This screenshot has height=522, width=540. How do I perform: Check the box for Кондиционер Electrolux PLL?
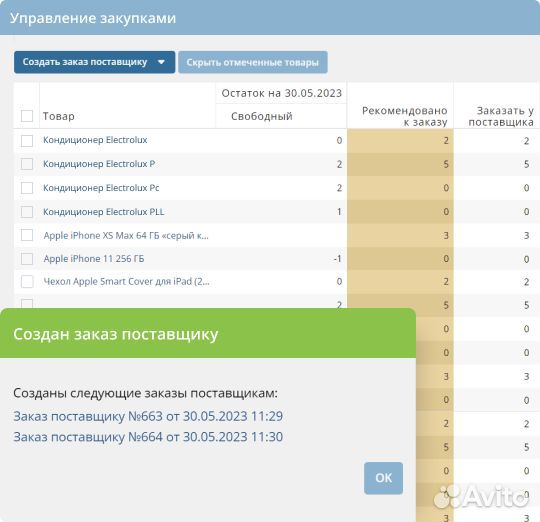[27, 212]
